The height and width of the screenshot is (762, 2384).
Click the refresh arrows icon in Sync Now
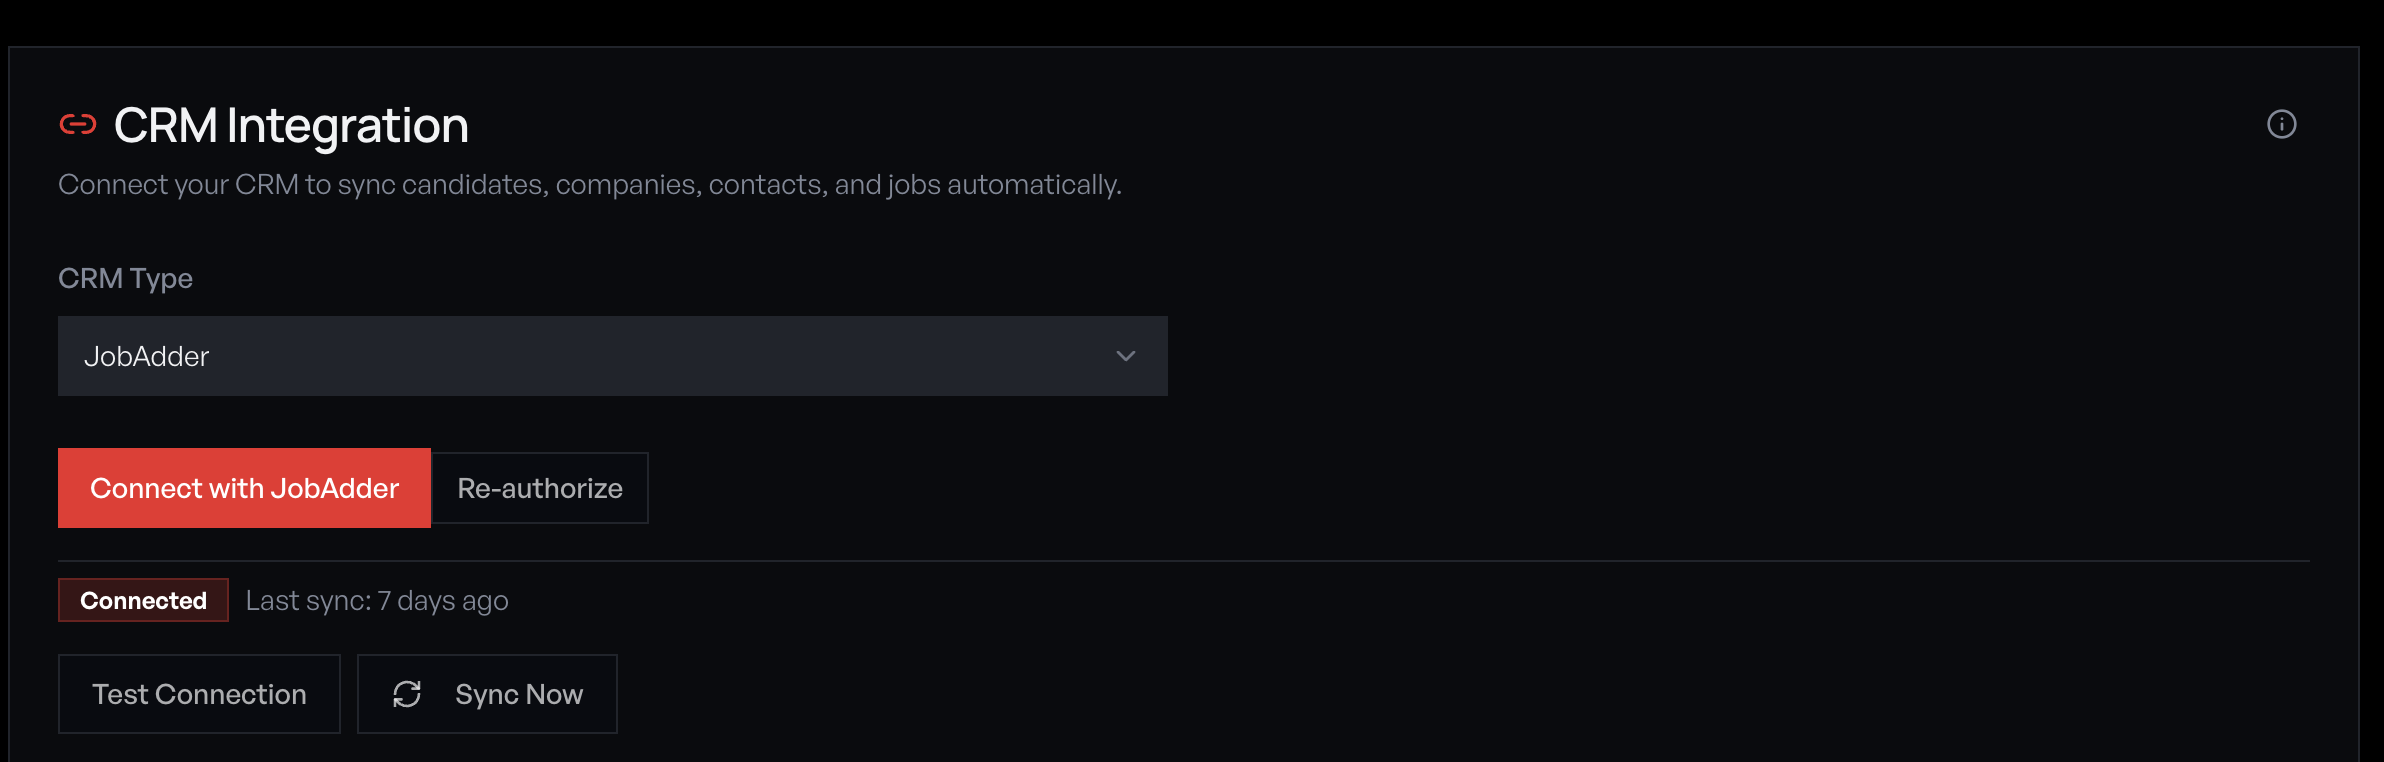pos(407,694)
